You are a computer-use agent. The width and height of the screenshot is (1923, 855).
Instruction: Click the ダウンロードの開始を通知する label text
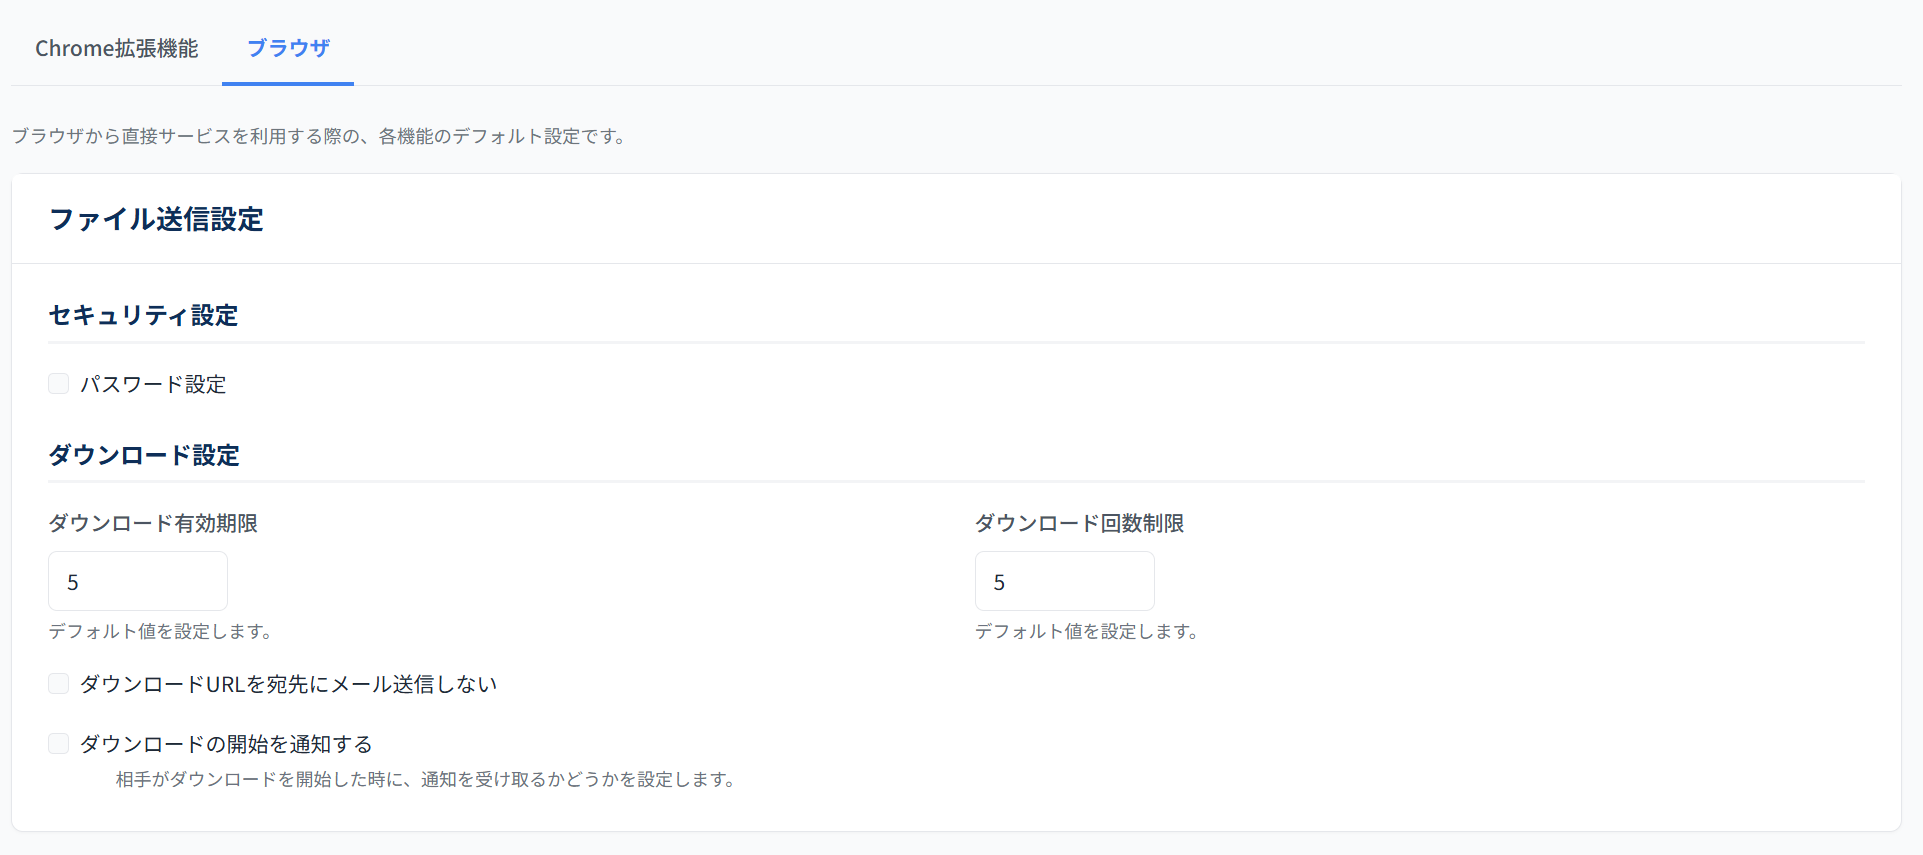tap(226, 745)
